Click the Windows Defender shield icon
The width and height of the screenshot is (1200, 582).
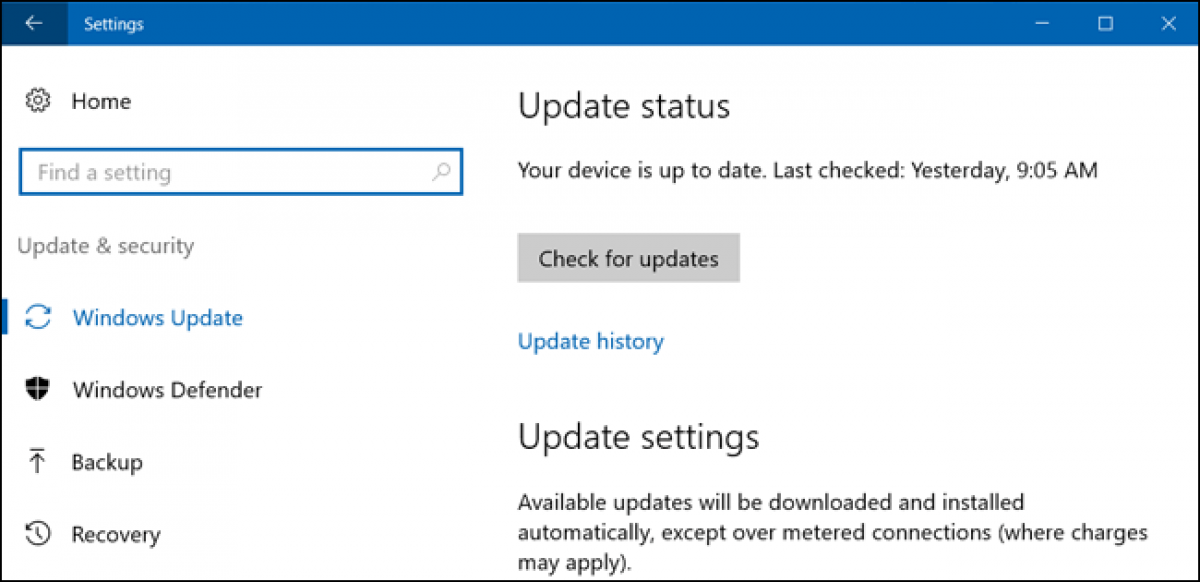[x=37, y=389]
